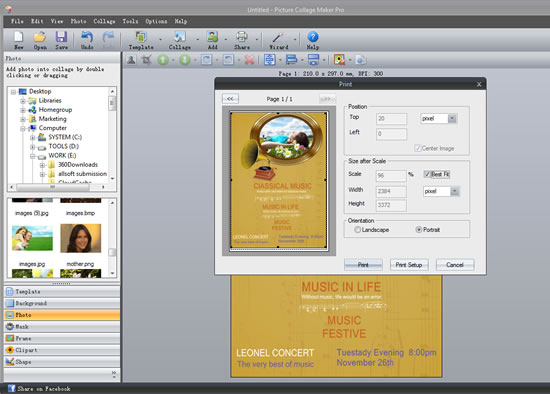This screenshot has height=394, width=550.
Task: Click the flower picture settings icon
Action: pyautogui.click(x=339, y=60)
